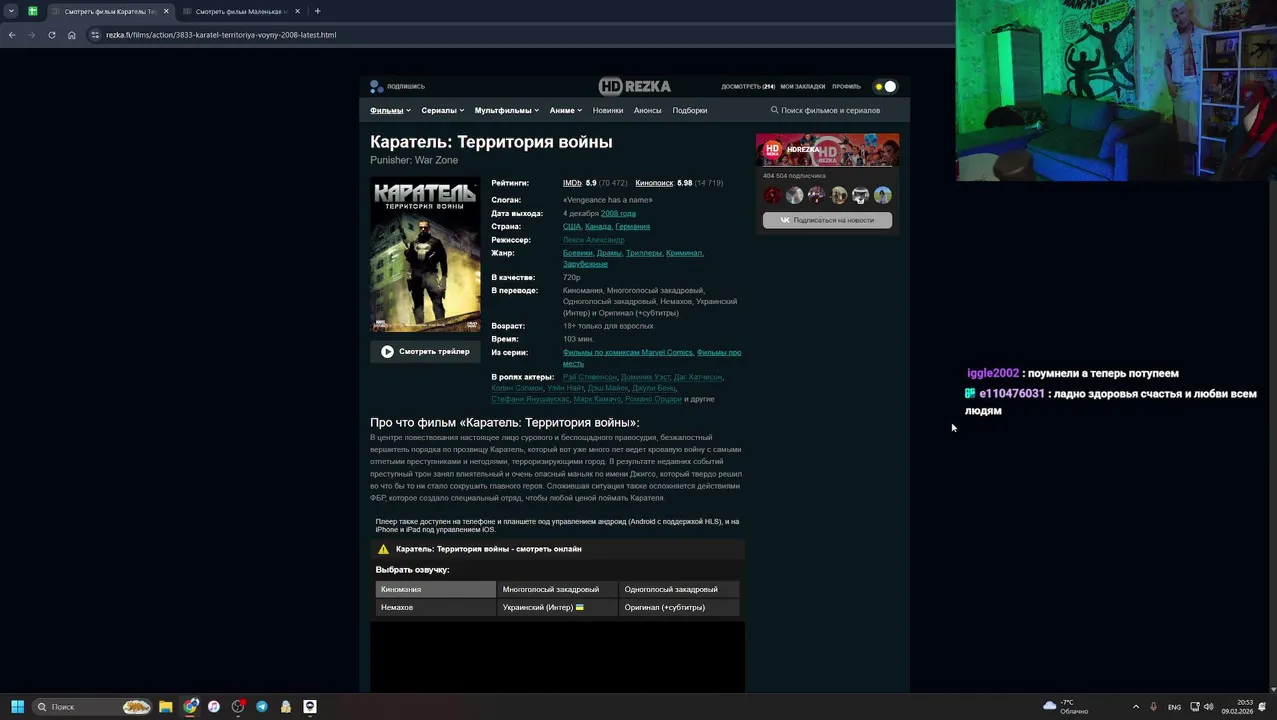Open the Германия country link
The width and height of the screenshot is (1277, 720).
point(632,226)
